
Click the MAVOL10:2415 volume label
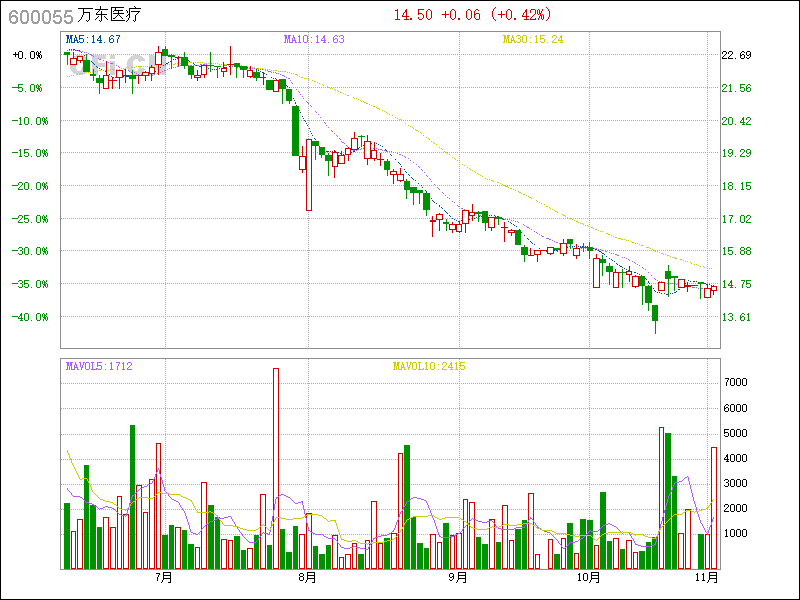[x=428, y=366]
